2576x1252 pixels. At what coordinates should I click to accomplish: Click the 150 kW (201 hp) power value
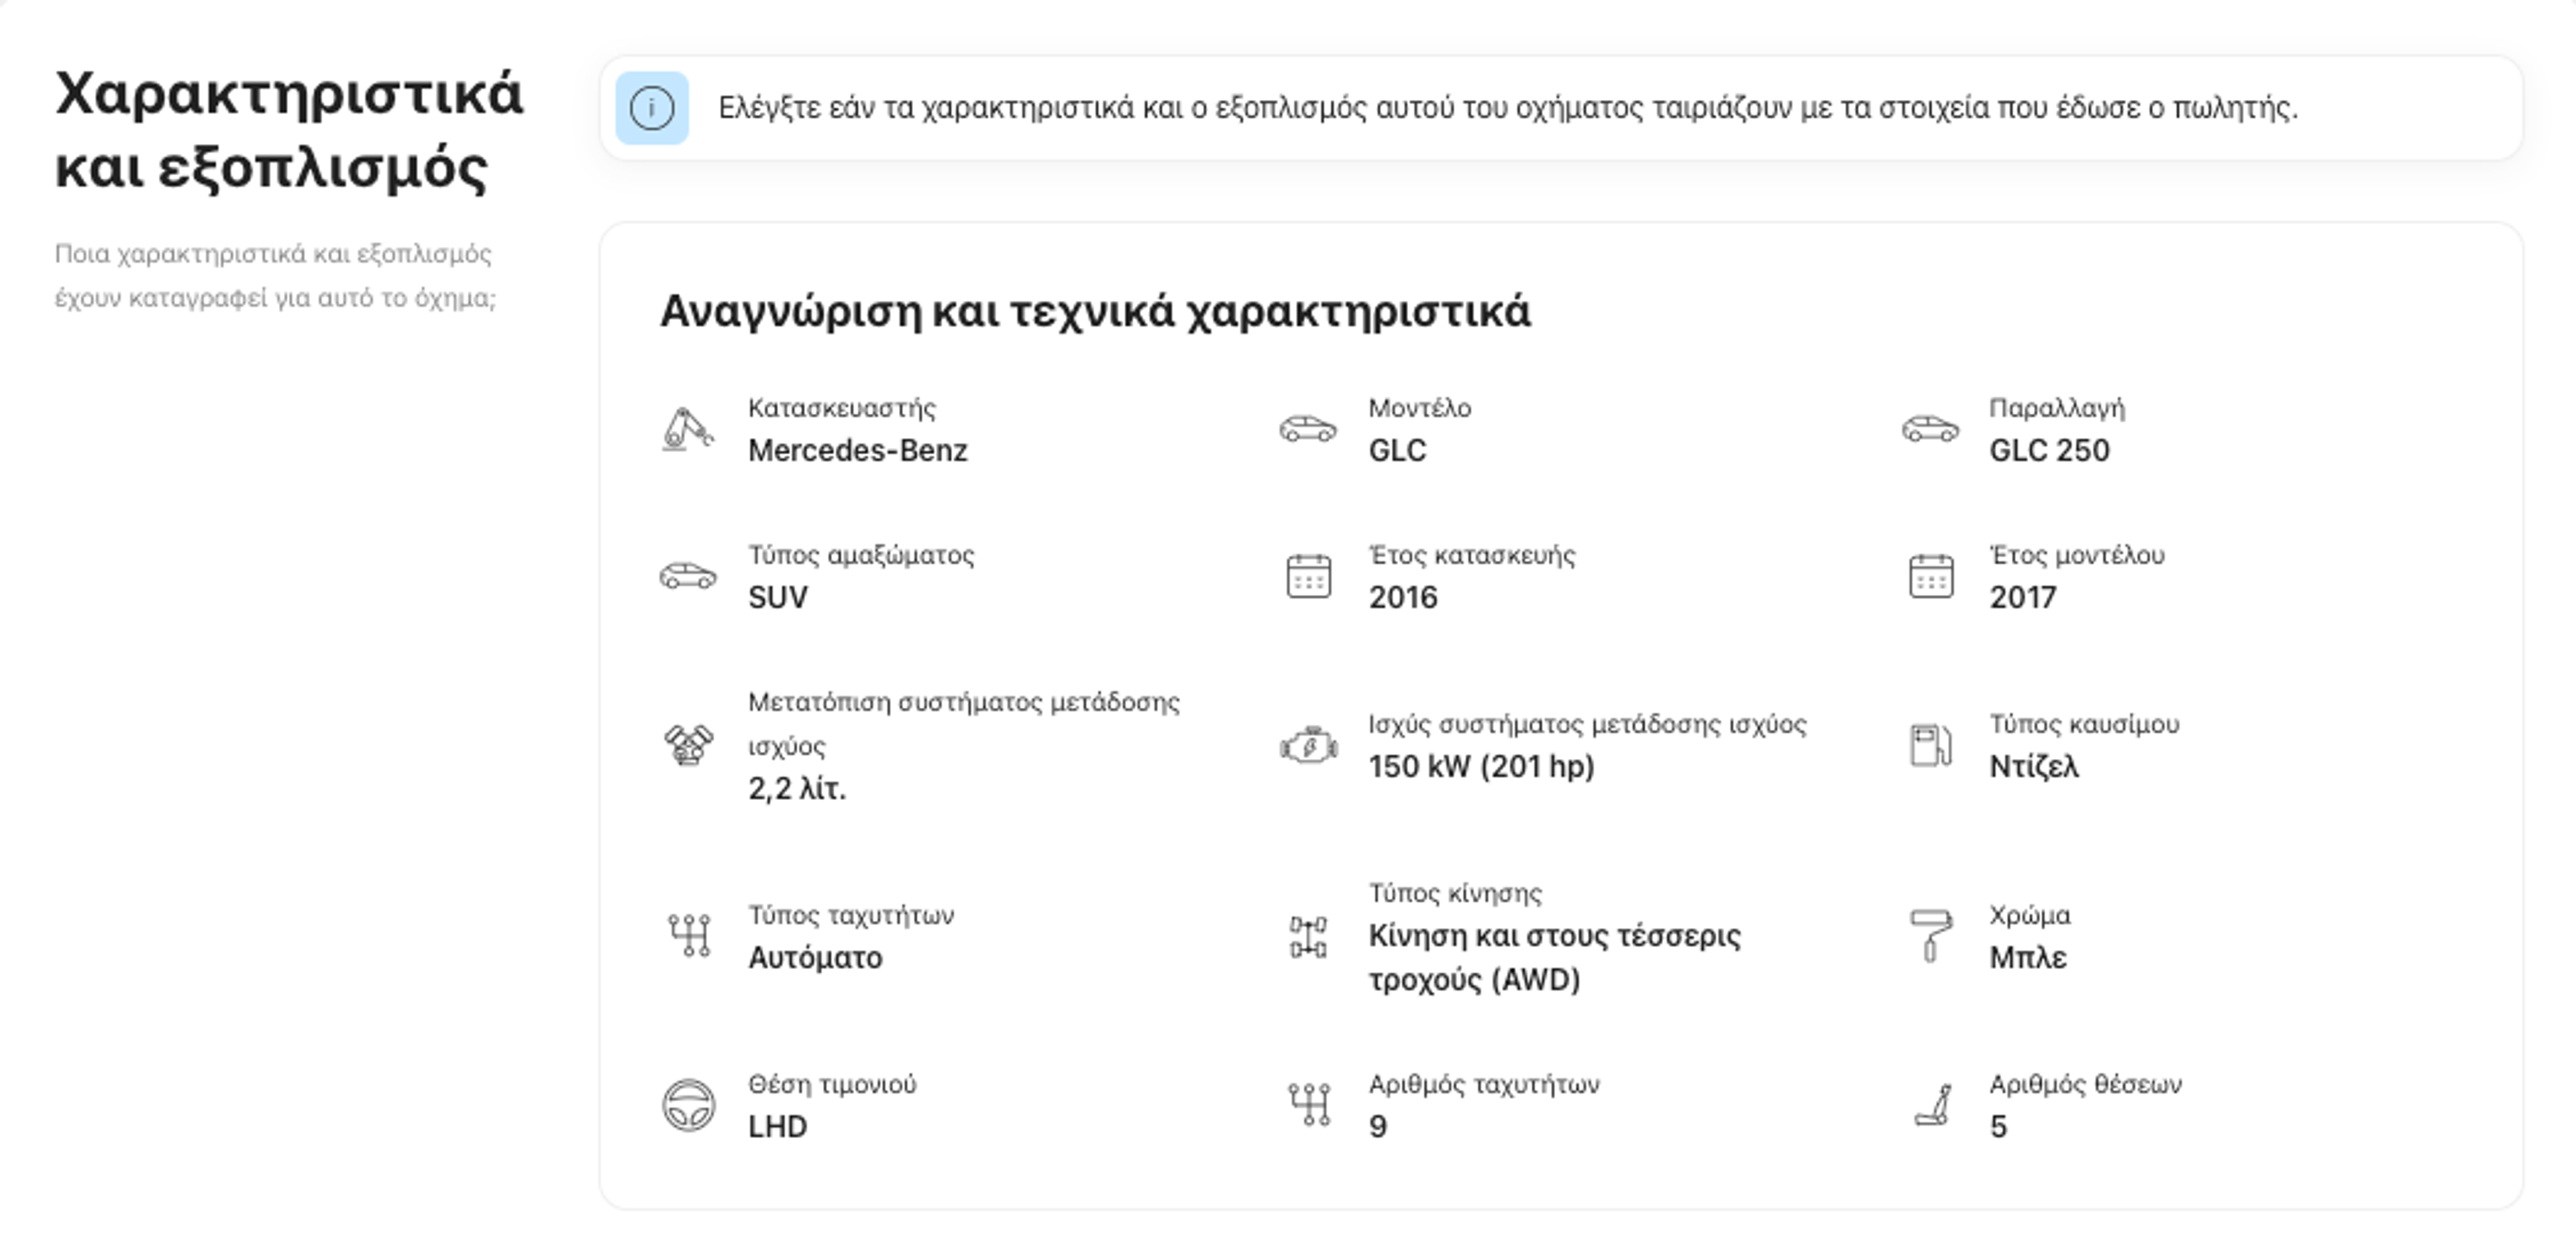coord(1481,767)
